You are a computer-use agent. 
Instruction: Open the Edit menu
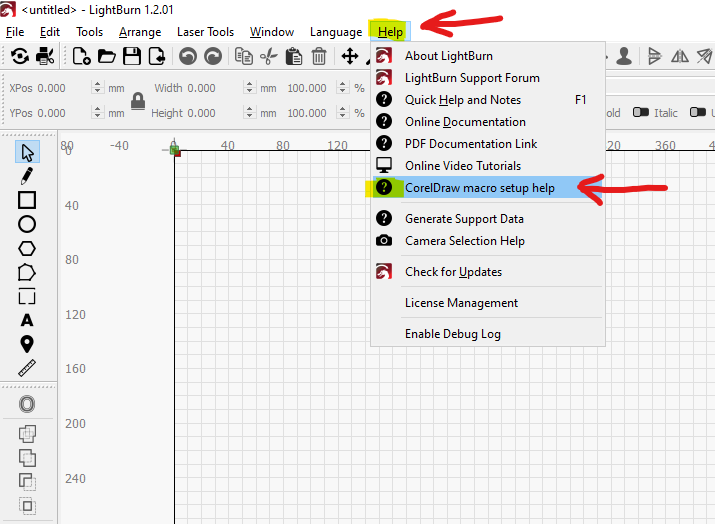pos(50,32)
